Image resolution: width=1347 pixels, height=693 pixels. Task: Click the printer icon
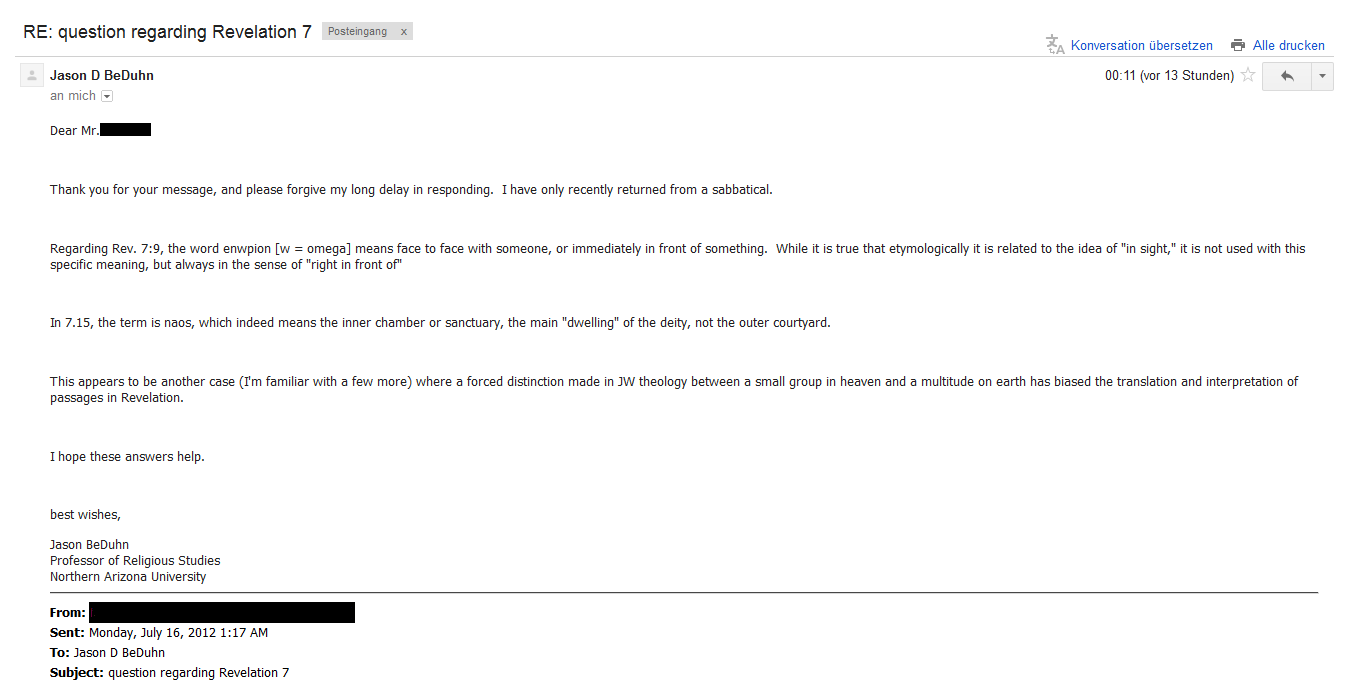[1238, 45]
